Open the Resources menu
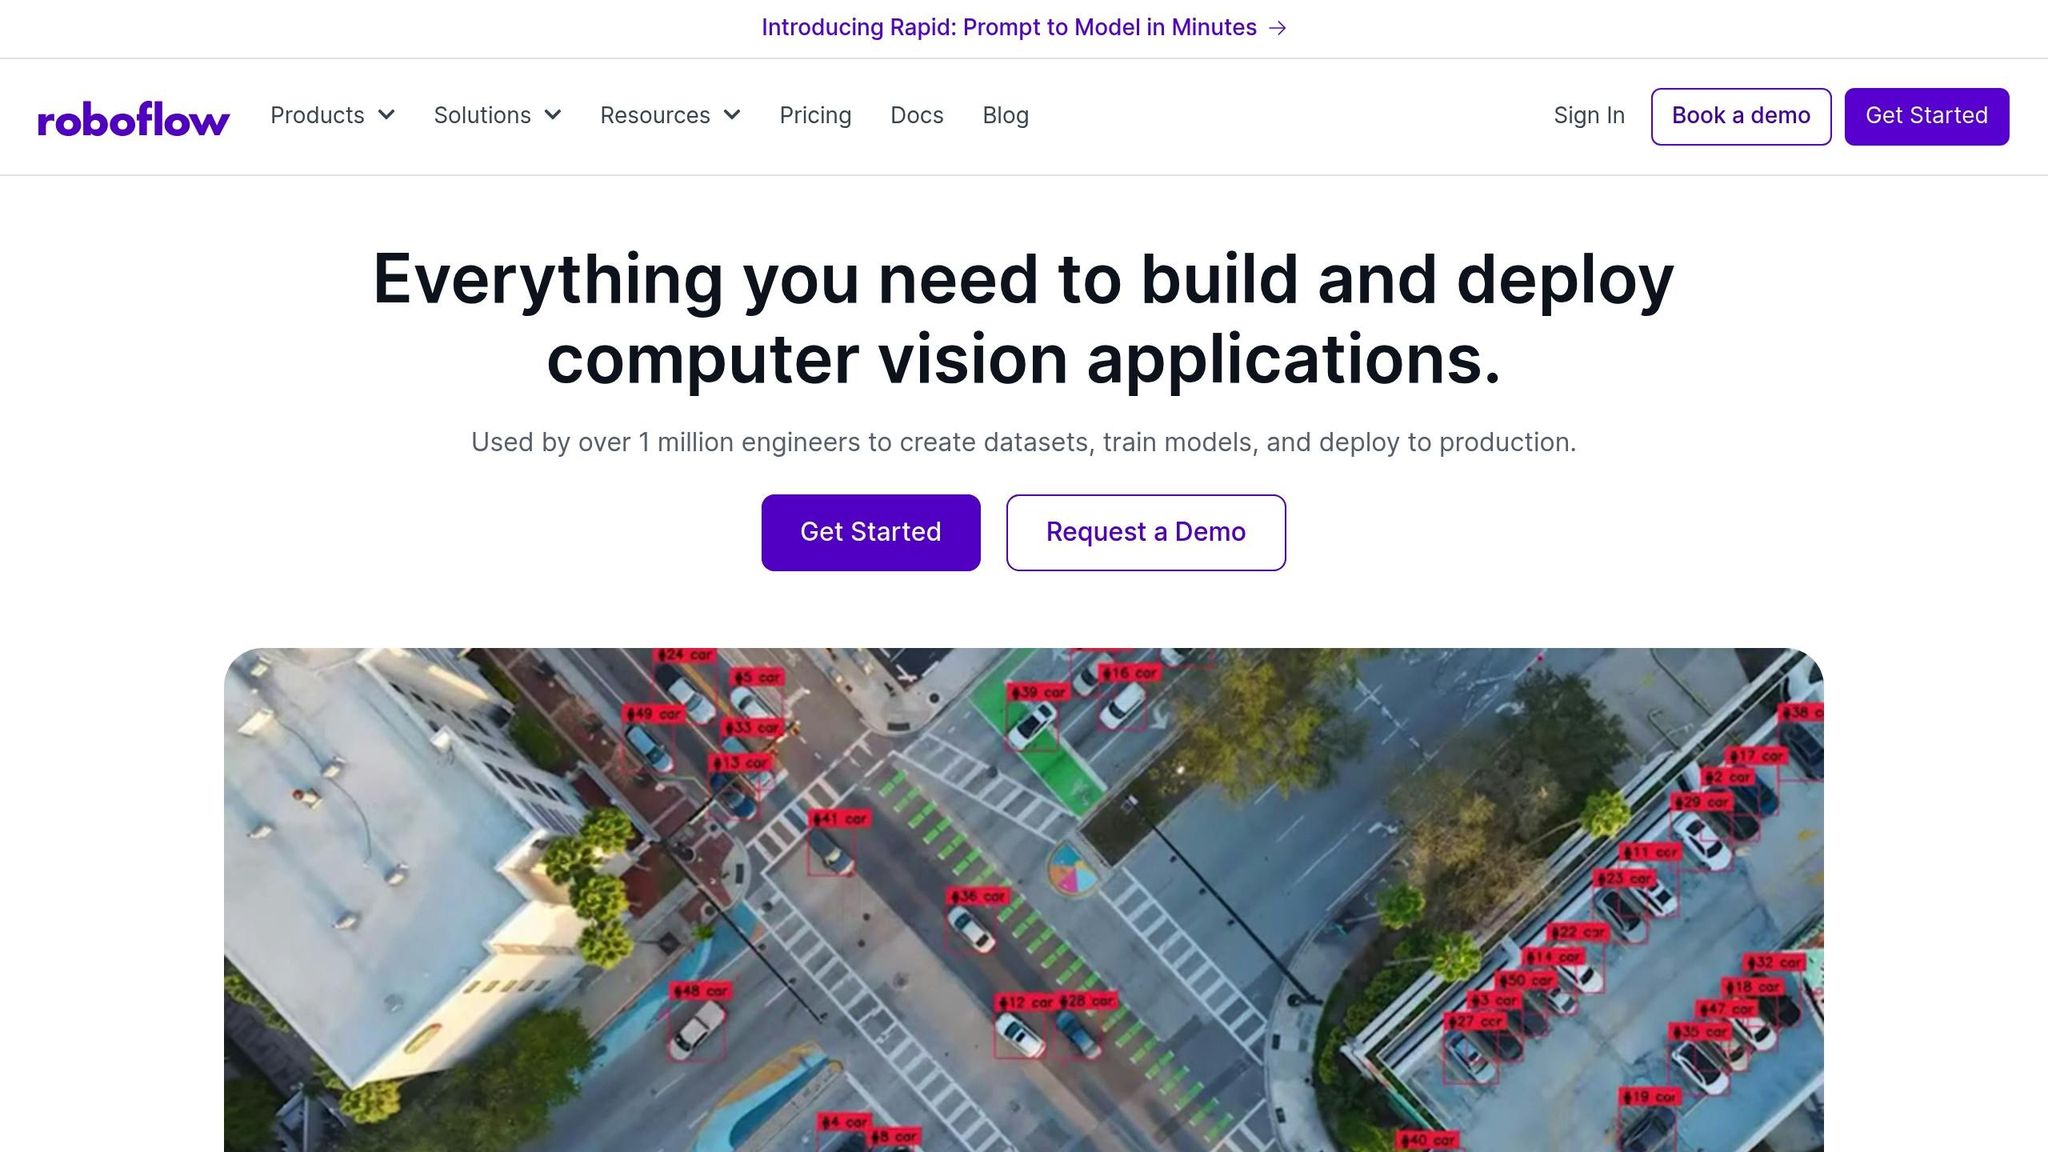This screenshot has height=1152, width=2048. 670,116
